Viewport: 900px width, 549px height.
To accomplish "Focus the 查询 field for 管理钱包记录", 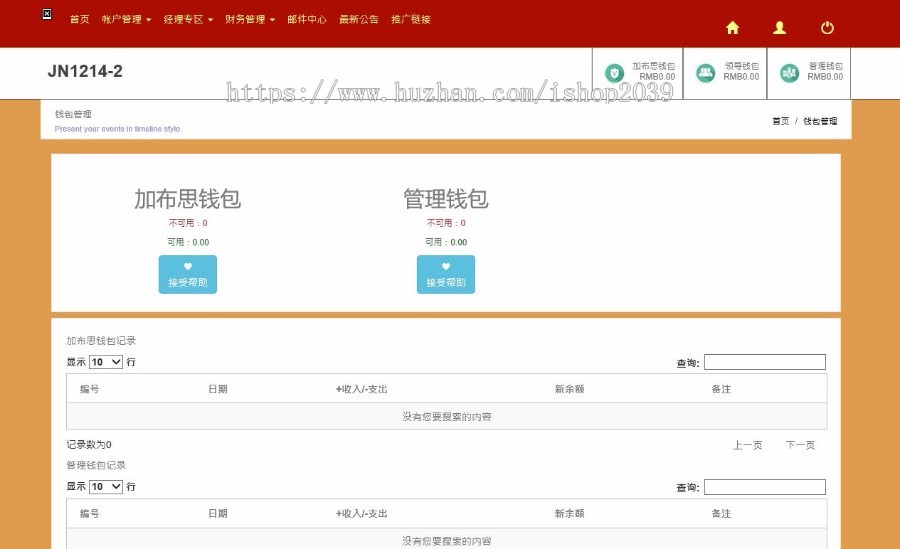I will click(x=765, y=487).
